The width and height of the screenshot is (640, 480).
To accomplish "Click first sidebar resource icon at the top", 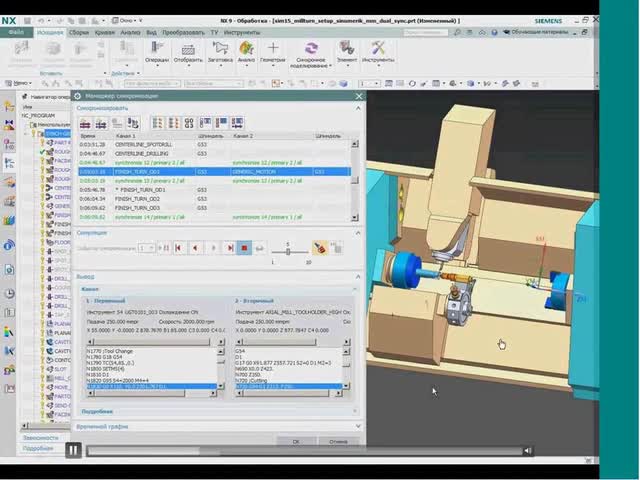I will click(x=9, y=107).
